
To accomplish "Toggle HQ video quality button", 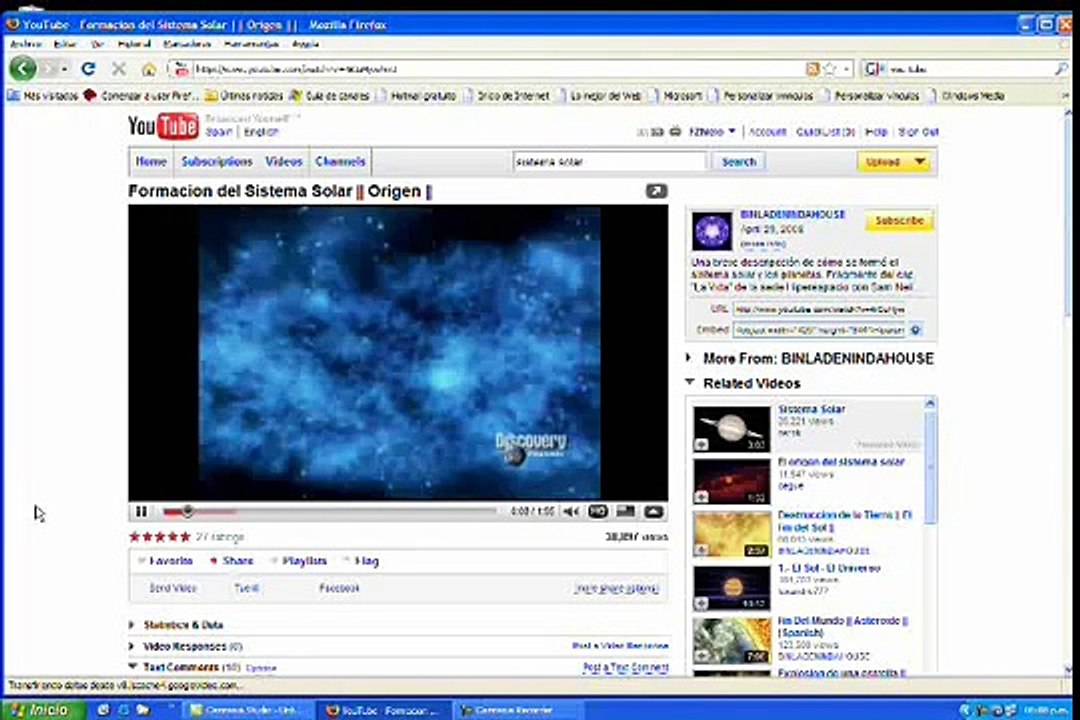I will [x=598, y=511].
